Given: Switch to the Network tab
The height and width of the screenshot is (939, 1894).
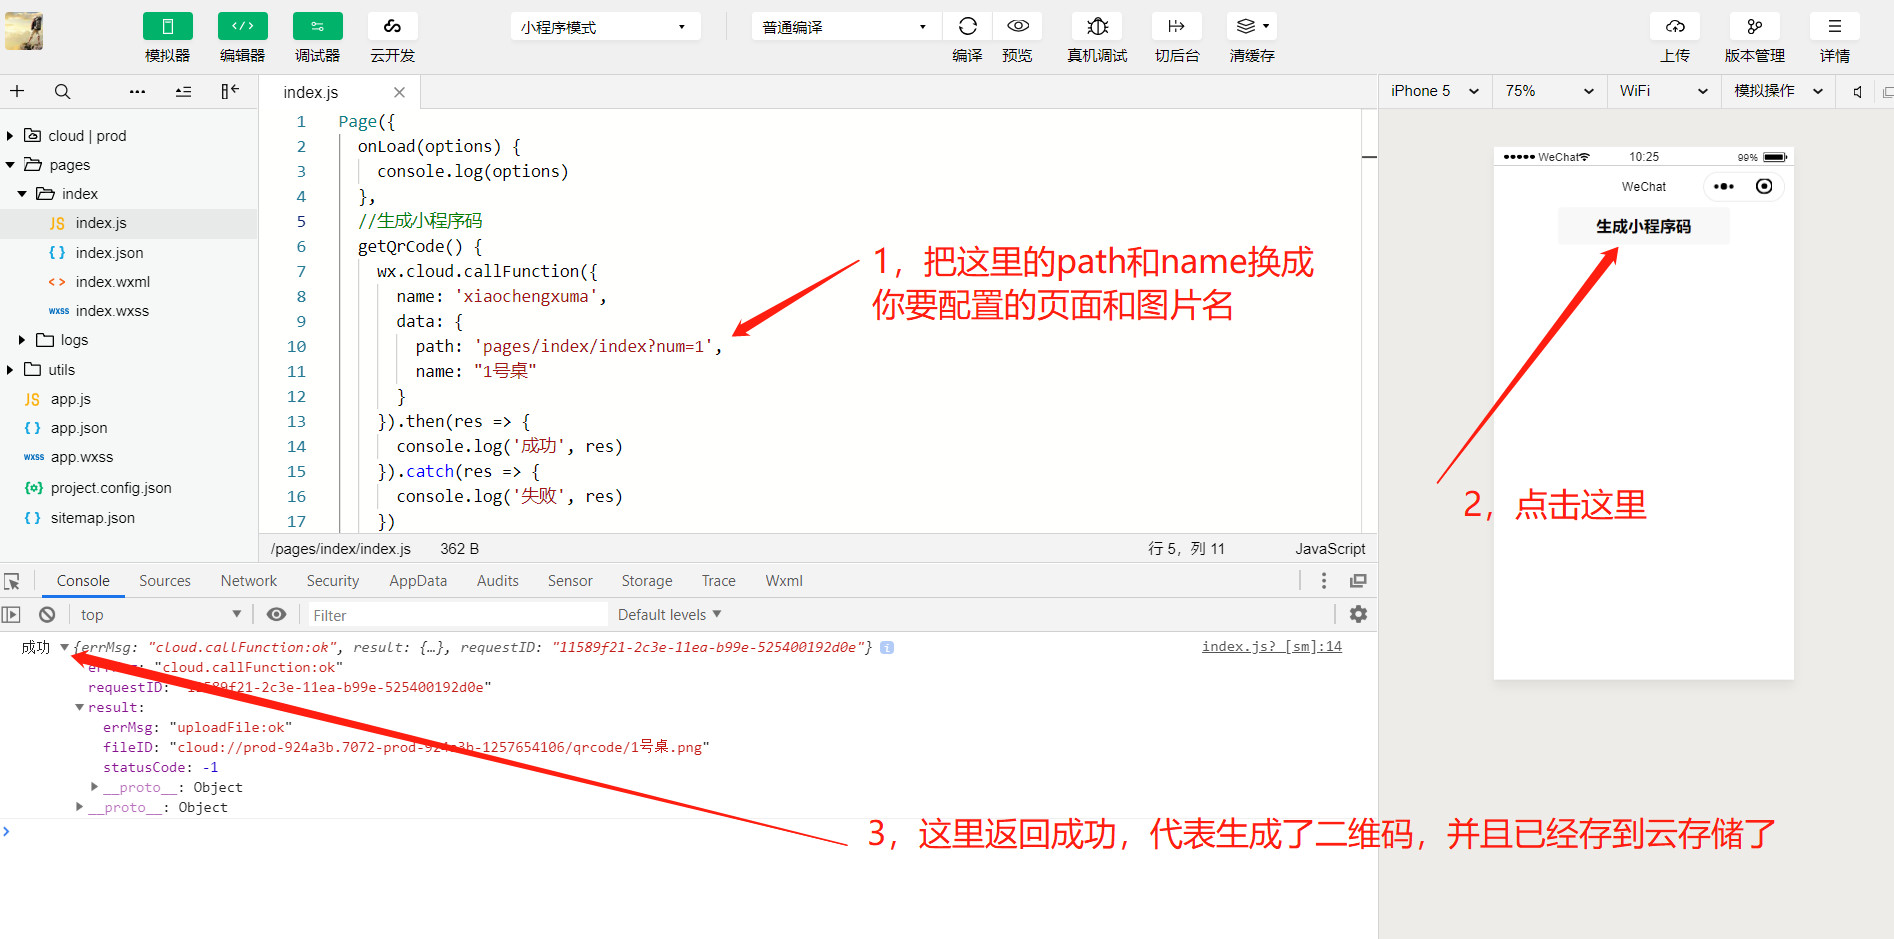Looking at the screenshot, I should click(248, 580).
